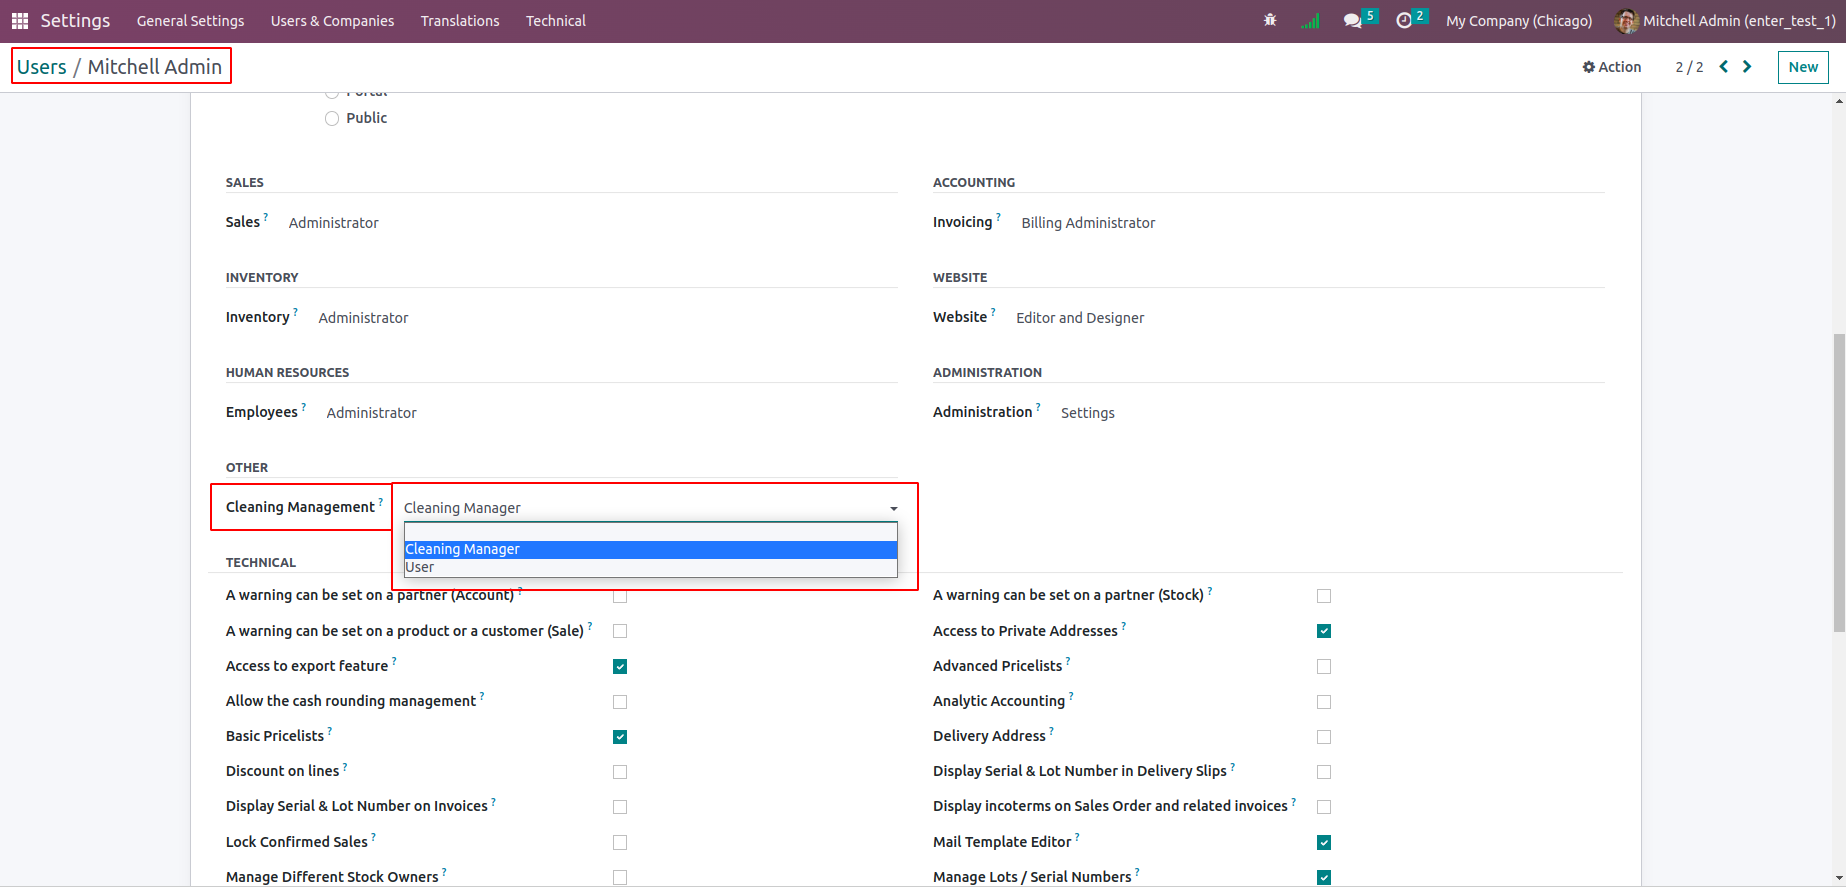This screenshot has width=1846, height=887.
Task: Click Cleaning Management help question mark
Action: 381,501
